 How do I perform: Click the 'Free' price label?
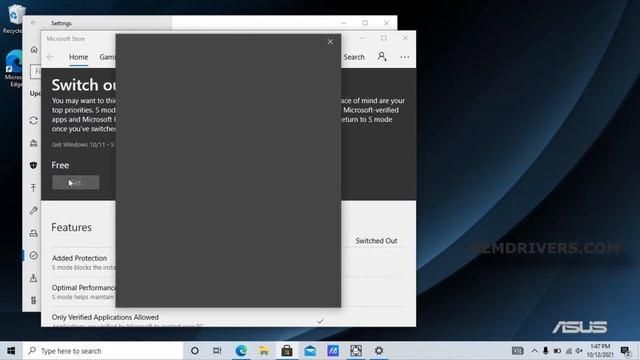tap(60, 165)
